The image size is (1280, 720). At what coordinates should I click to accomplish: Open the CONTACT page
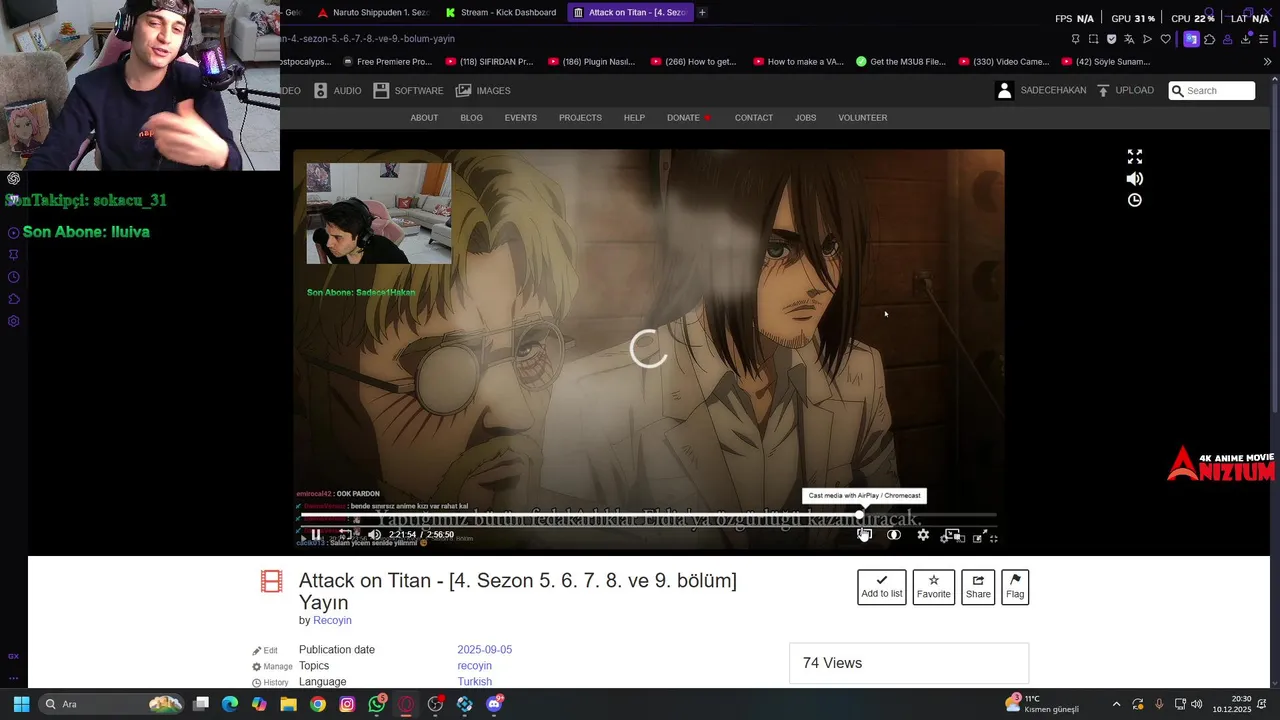tap(753, 118)
